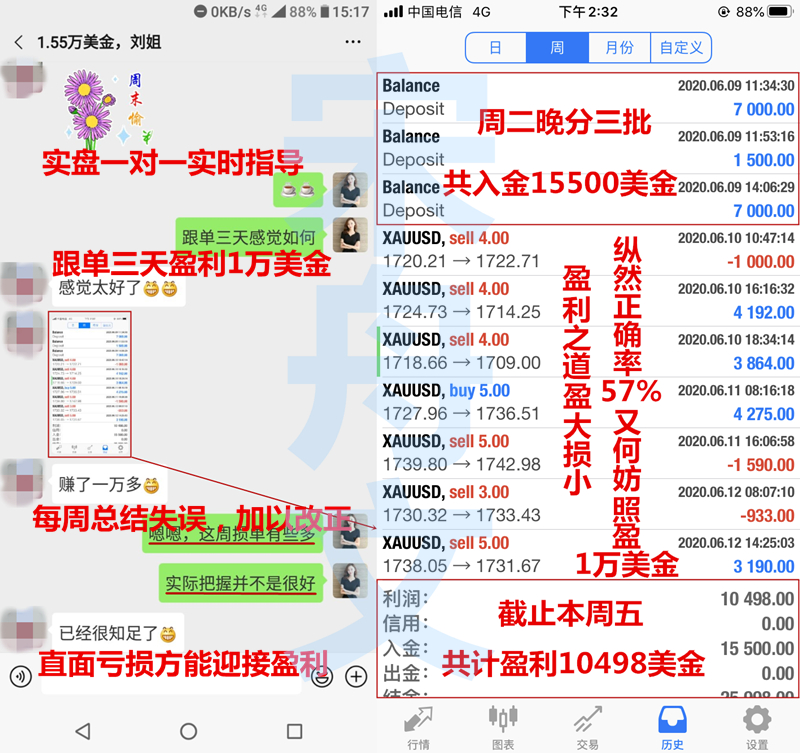Image resolution: width=800 pixels, height=753 pixels.
Task: Open the XAUUSD sell 3.00 trade -933.00
Action: (x=588, y=504)
